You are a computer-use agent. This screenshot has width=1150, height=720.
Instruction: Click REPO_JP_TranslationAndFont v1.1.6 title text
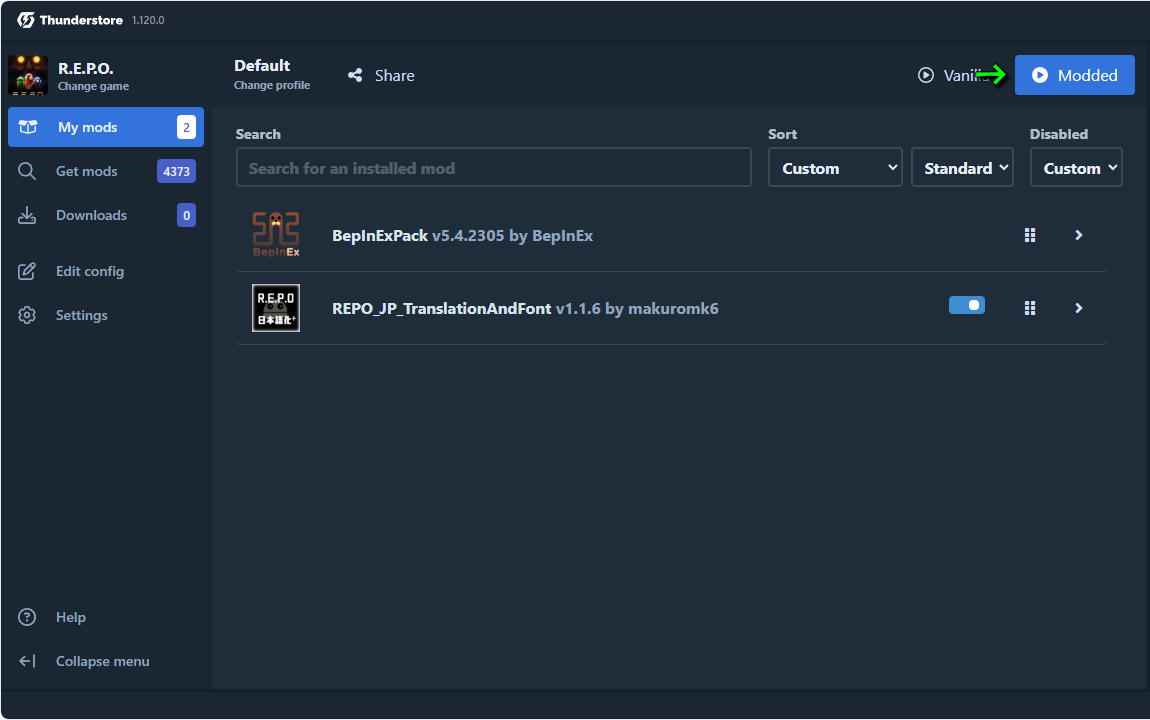tap(525, 309)
